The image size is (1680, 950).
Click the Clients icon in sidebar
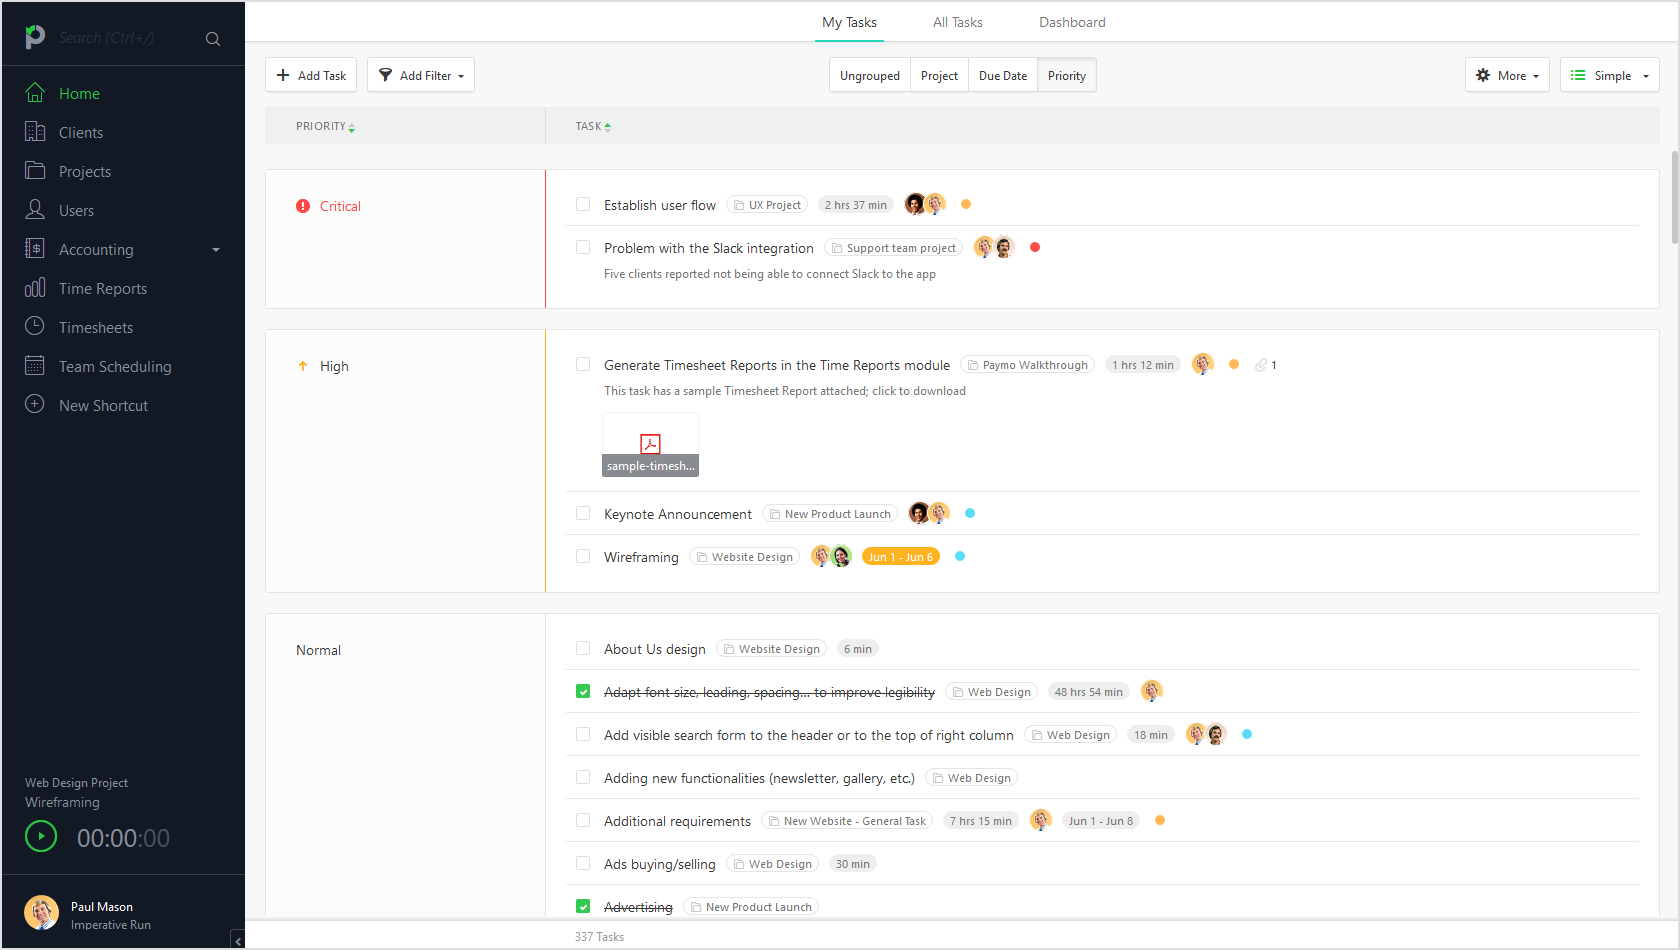34,131
